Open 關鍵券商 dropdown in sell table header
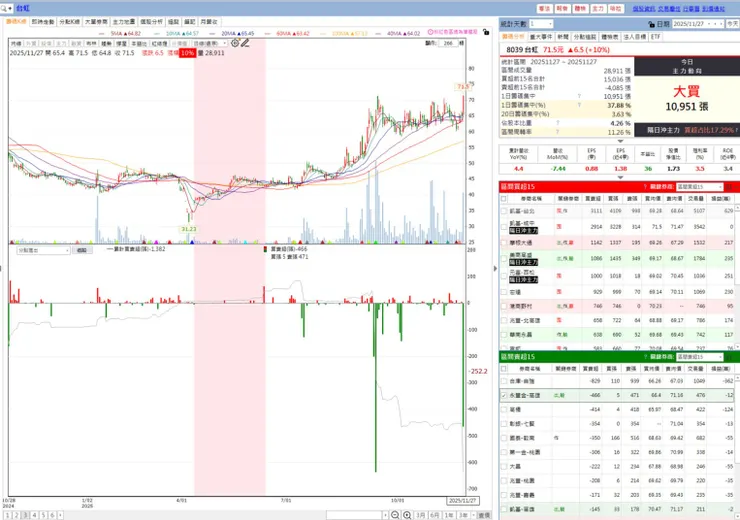Image resolution: width=740 pixels, height=520 pixels. tap(699, 357)
